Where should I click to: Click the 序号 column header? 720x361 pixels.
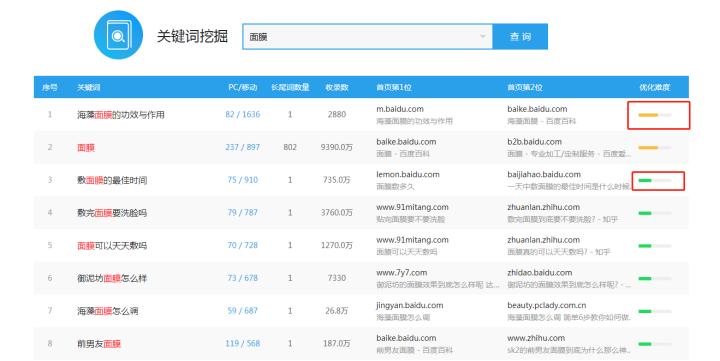[x=50, y=87]
